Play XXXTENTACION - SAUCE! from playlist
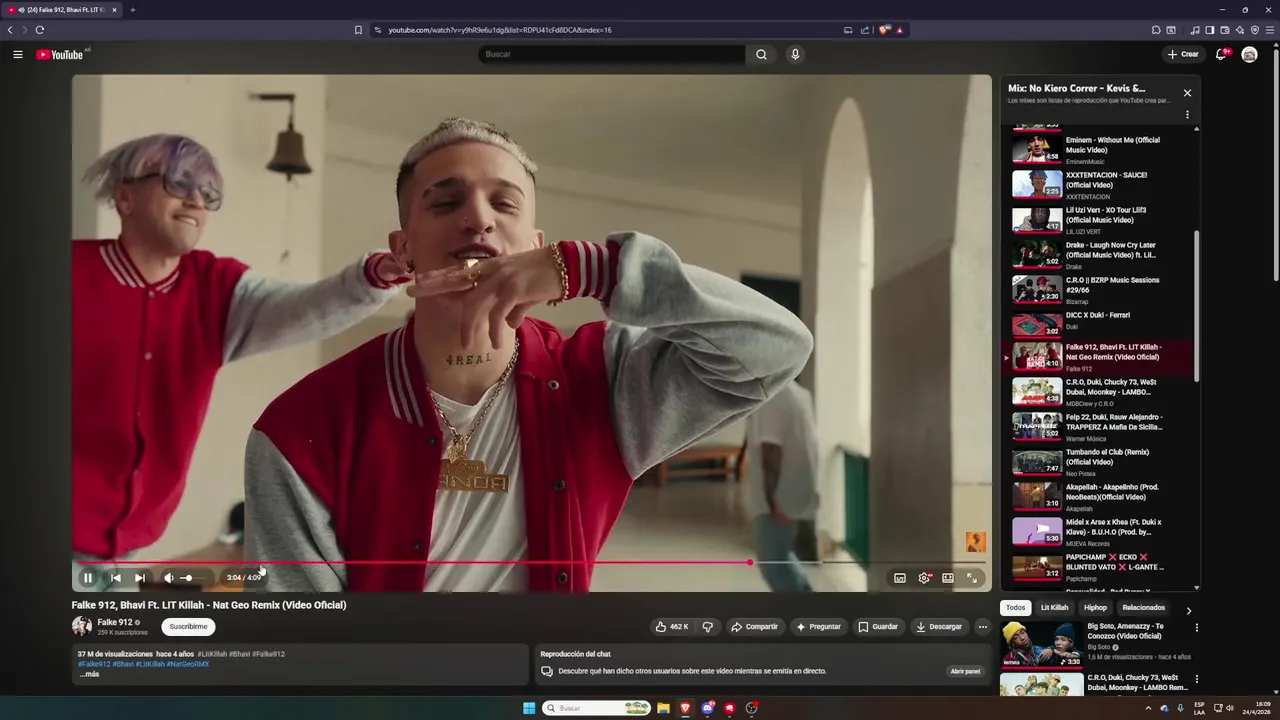1280x720 pixels. point(1098,184)
